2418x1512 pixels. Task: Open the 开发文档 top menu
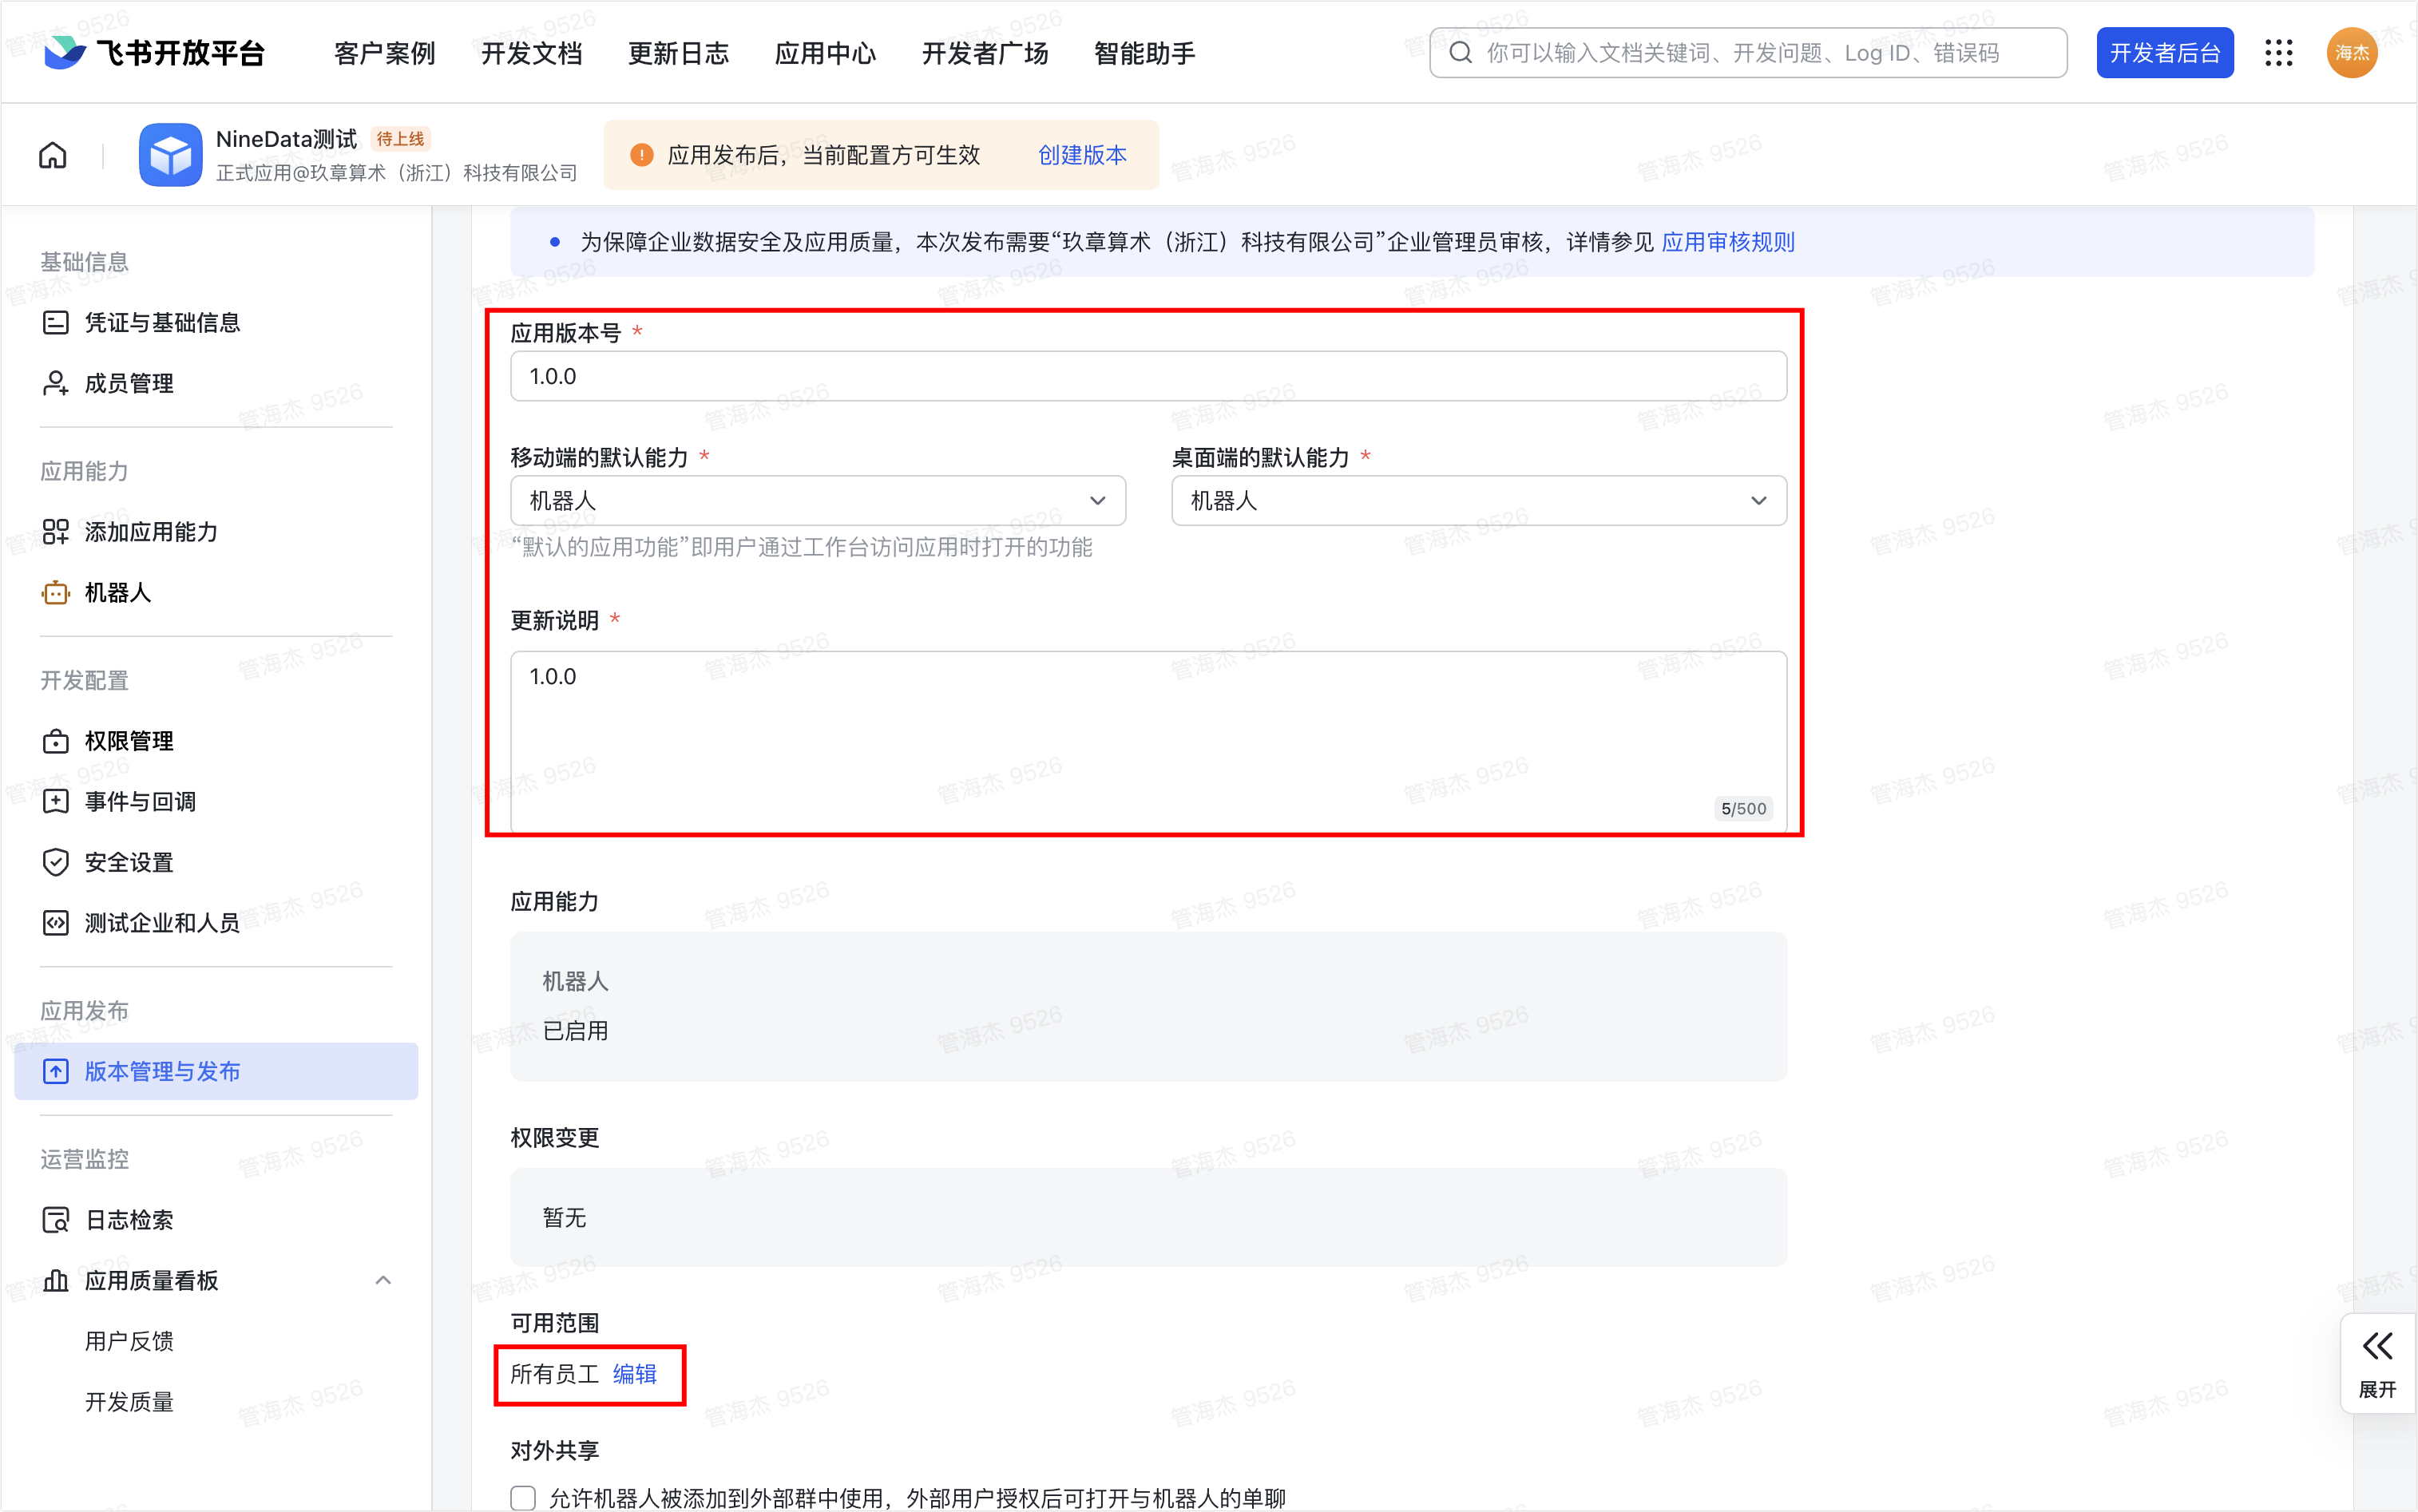pyautogui.click(x=531, y=53)
